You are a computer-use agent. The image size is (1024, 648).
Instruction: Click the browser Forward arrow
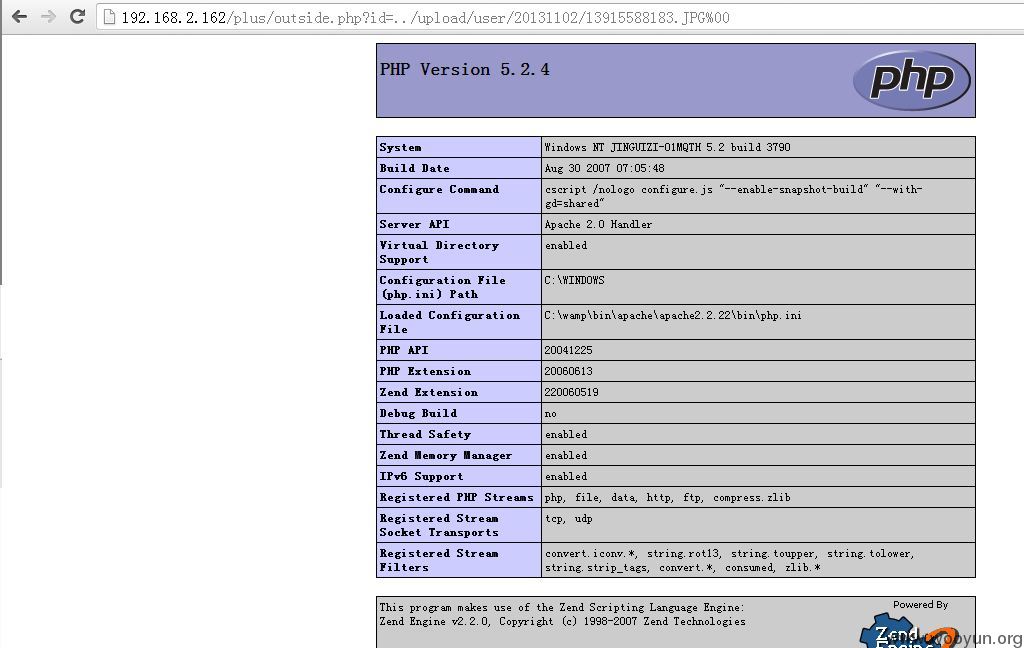pos(48,16)
